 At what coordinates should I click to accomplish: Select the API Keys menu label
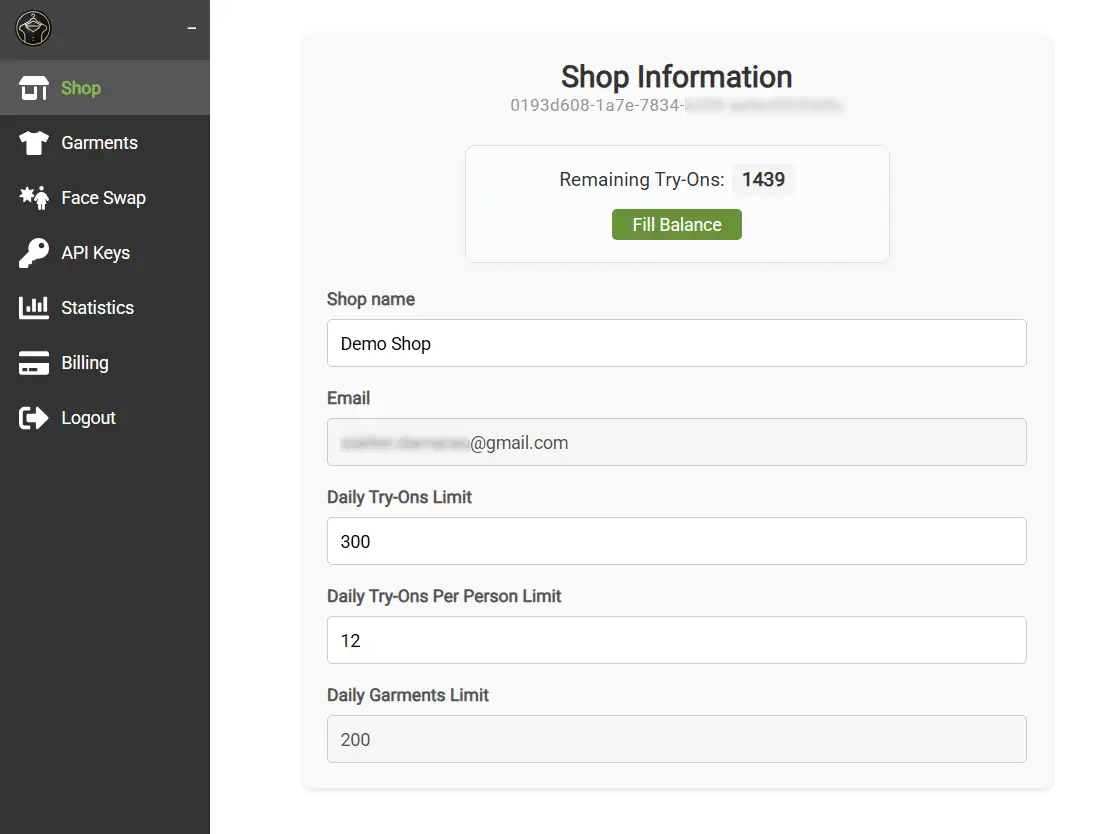95,253
